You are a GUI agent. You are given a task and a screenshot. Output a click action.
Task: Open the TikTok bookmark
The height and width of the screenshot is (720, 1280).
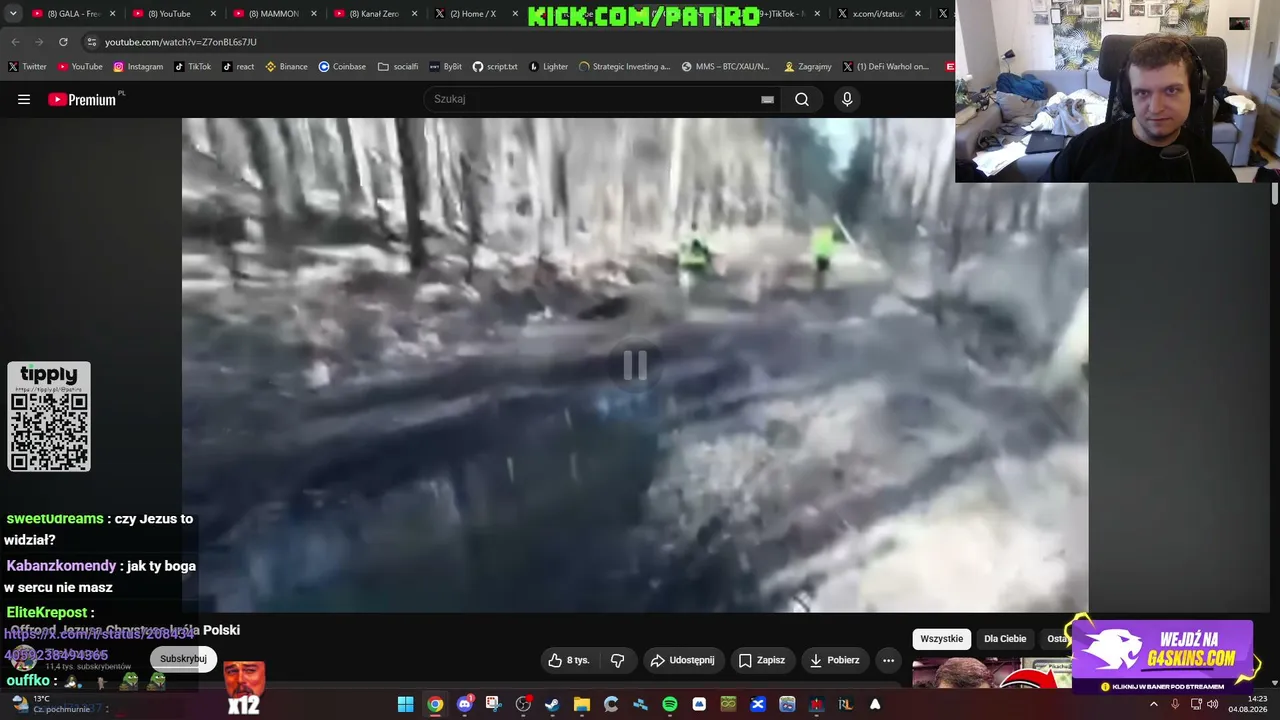pyautogui.click(x=193, y=67)
